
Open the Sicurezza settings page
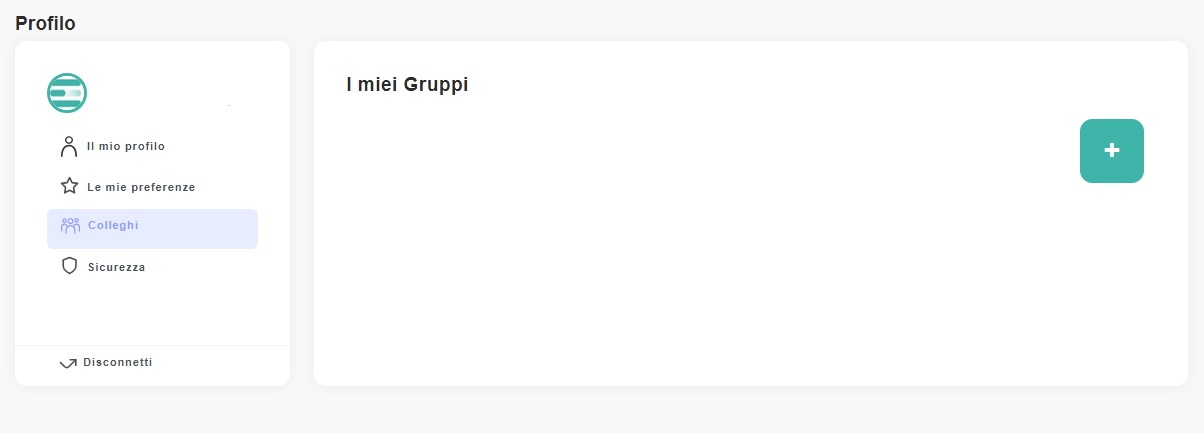116,267
